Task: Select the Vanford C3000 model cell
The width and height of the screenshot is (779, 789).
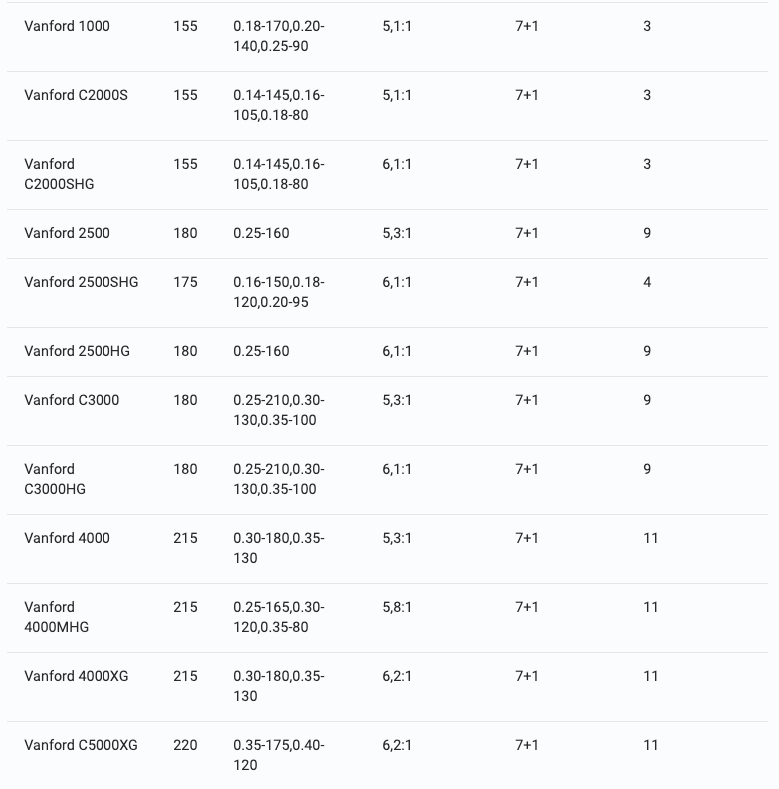Action: click(x=72, y=400)
